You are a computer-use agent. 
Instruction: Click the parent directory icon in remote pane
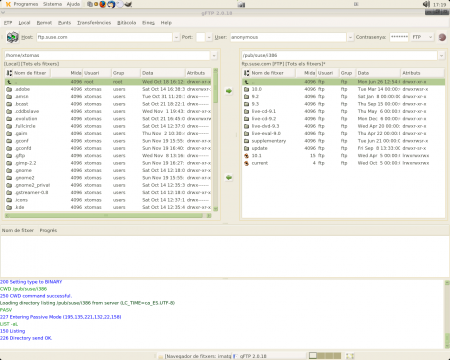[247, 82]
